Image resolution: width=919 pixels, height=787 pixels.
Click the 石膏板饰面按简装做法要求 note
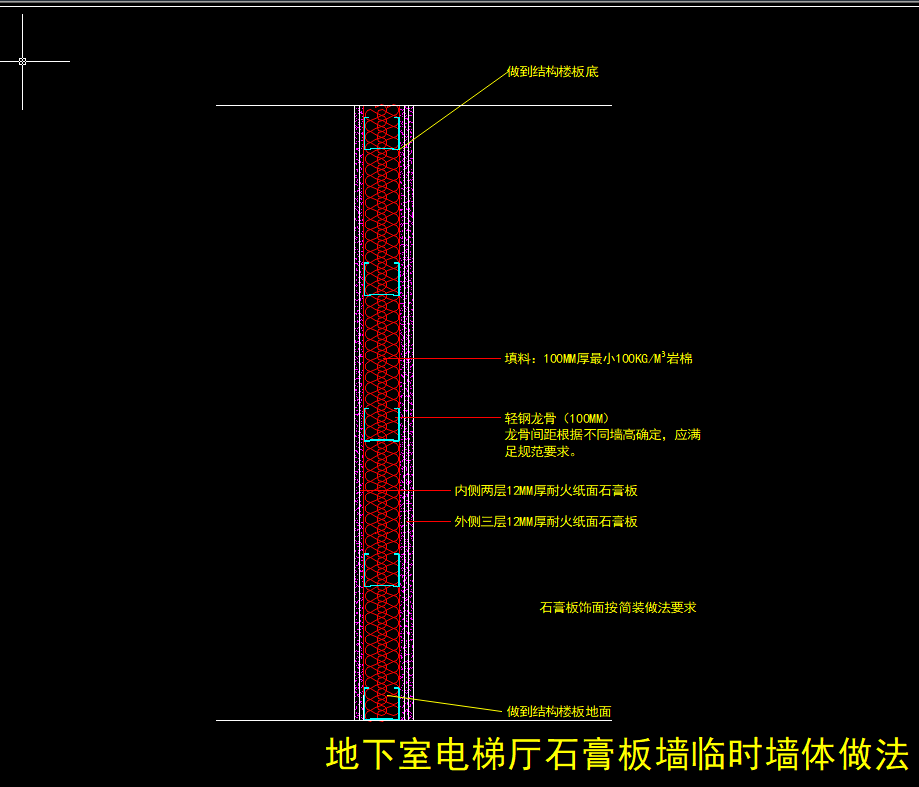tap(618, 607)
